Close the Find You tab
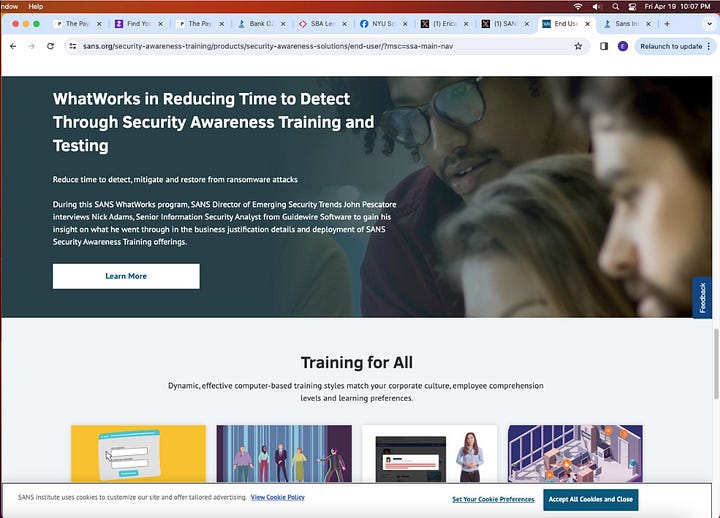 pyautogui.click(x=160, y=24)
